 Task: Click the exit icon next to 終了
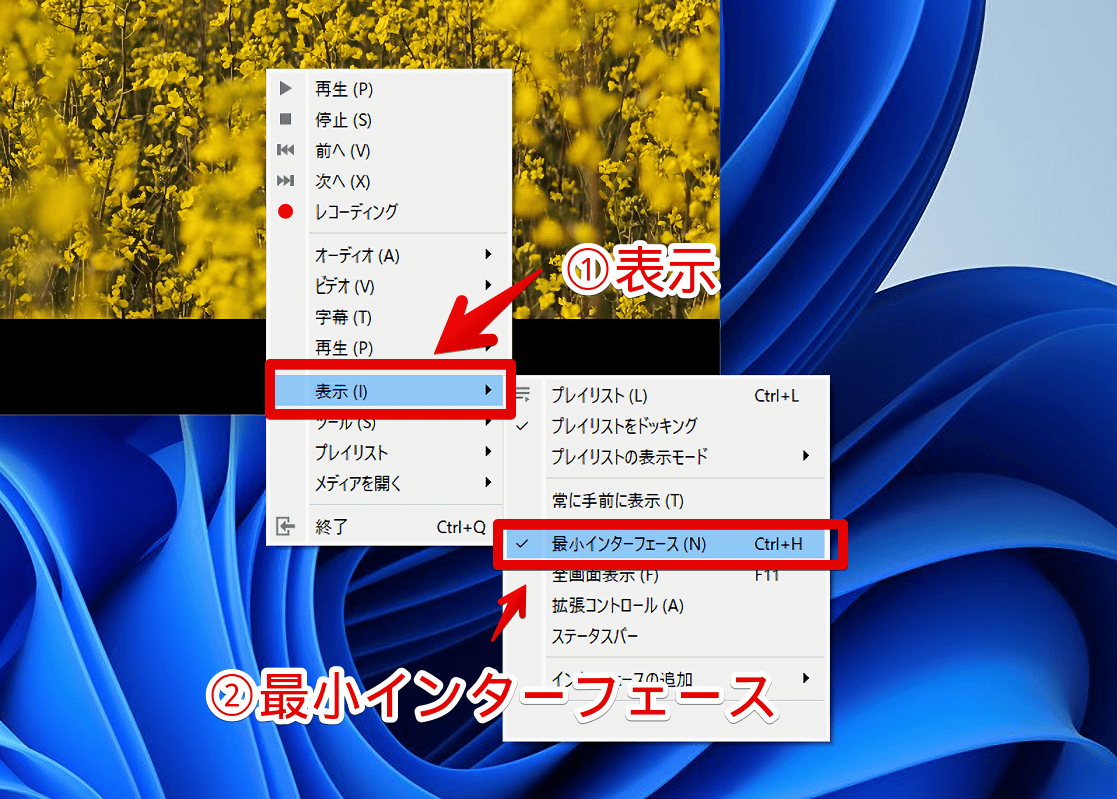(x=286, y=526)
